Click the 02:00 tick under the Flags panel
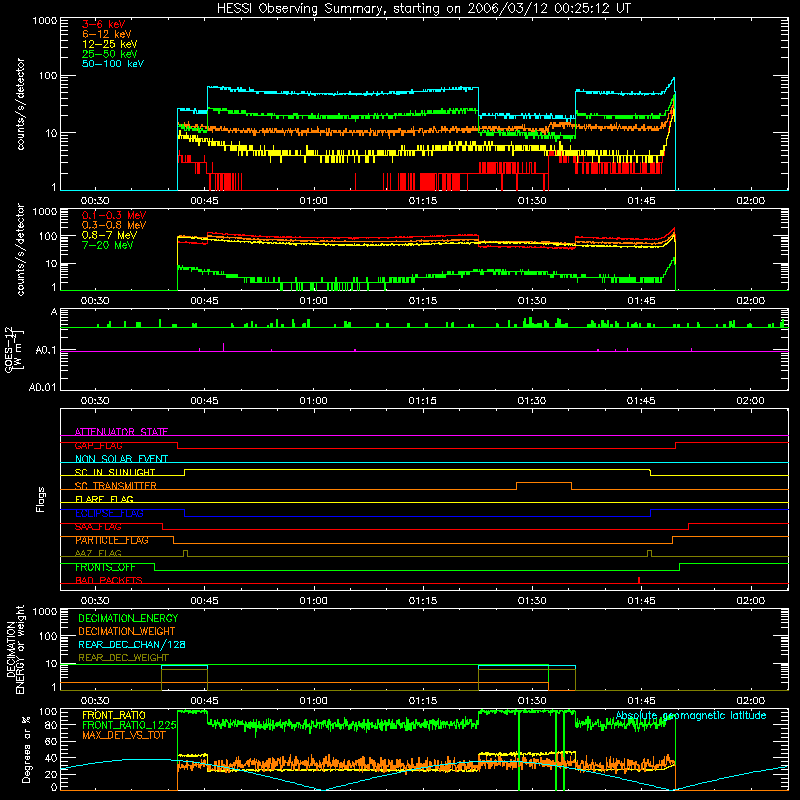The width and height of the screenshot is (800, 800). pyautogui.click(x=751, y=601)
